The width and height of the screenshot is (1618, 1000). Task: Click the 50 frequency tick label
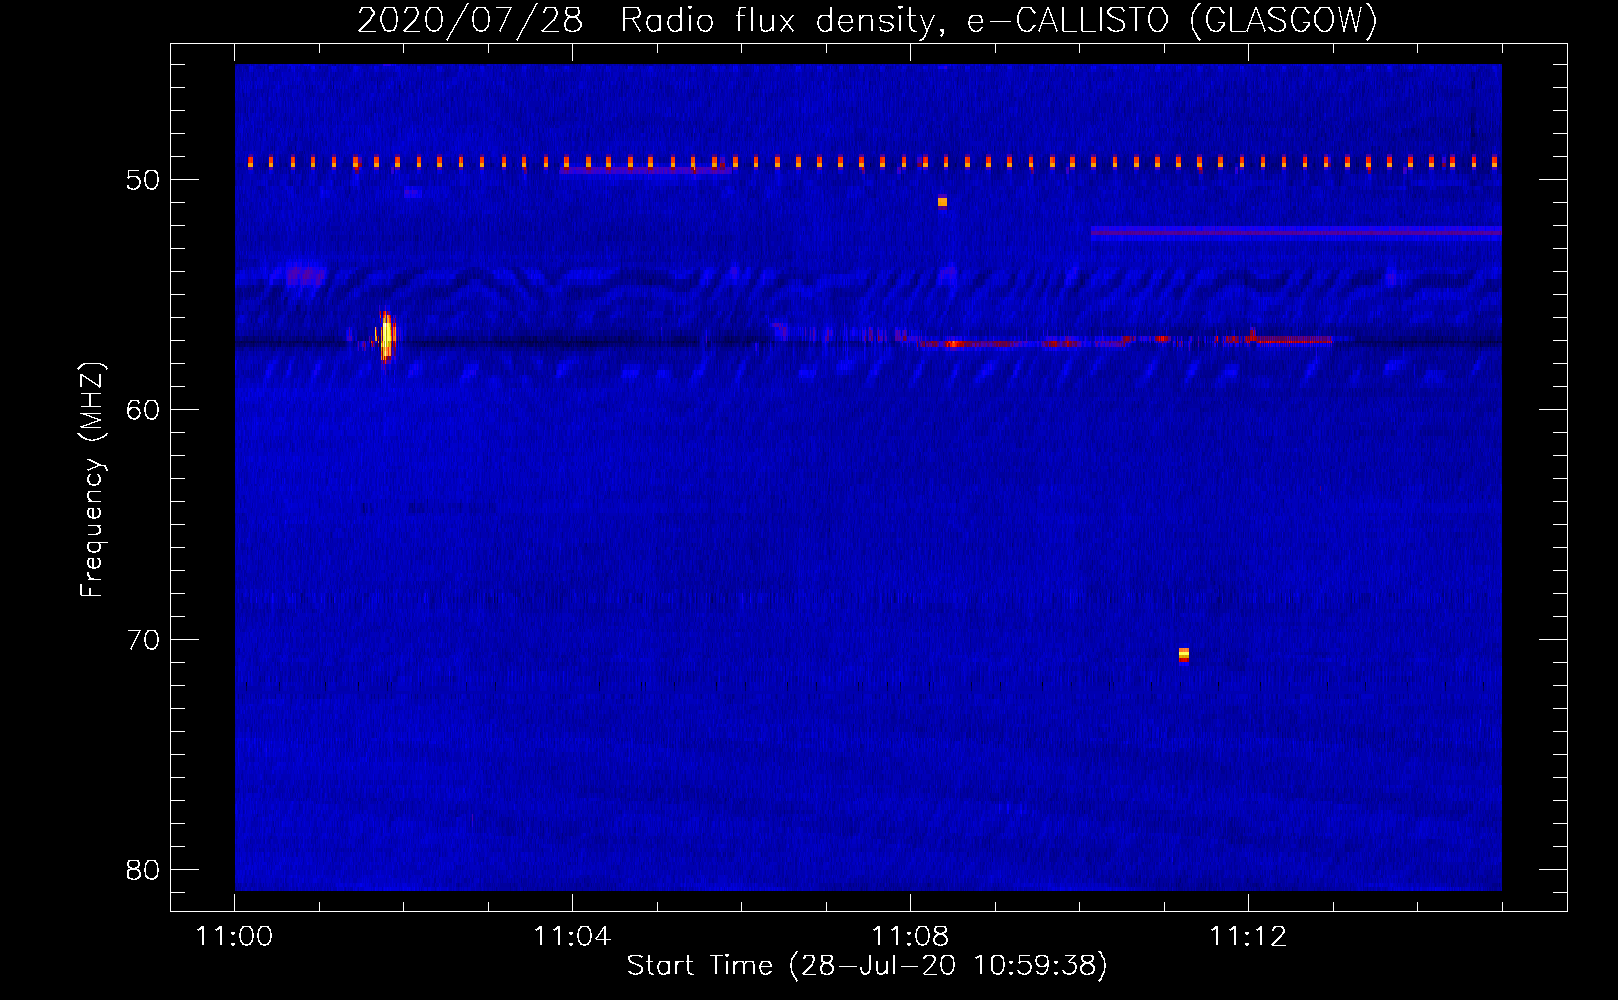[x=143, y=180]
